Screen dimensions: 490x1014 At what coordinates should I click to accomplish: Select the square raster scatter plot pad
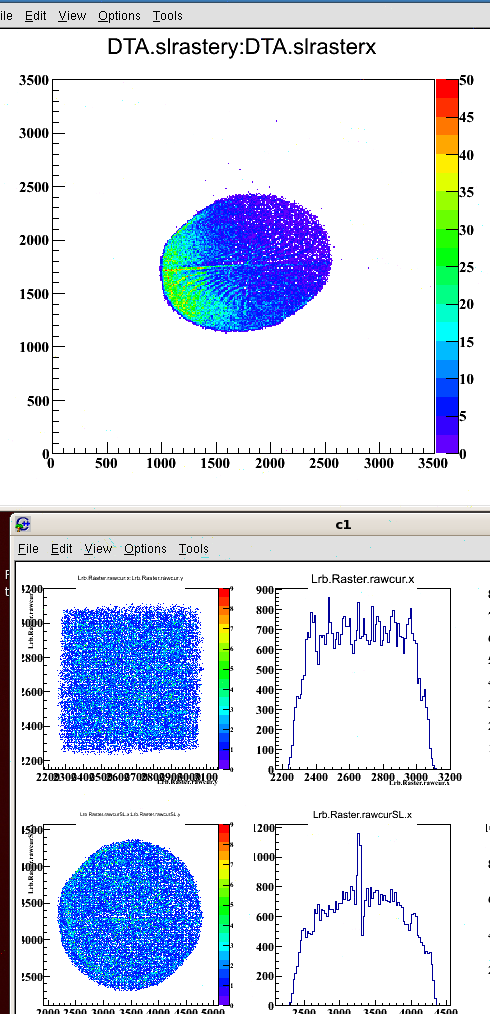point(131,678)
